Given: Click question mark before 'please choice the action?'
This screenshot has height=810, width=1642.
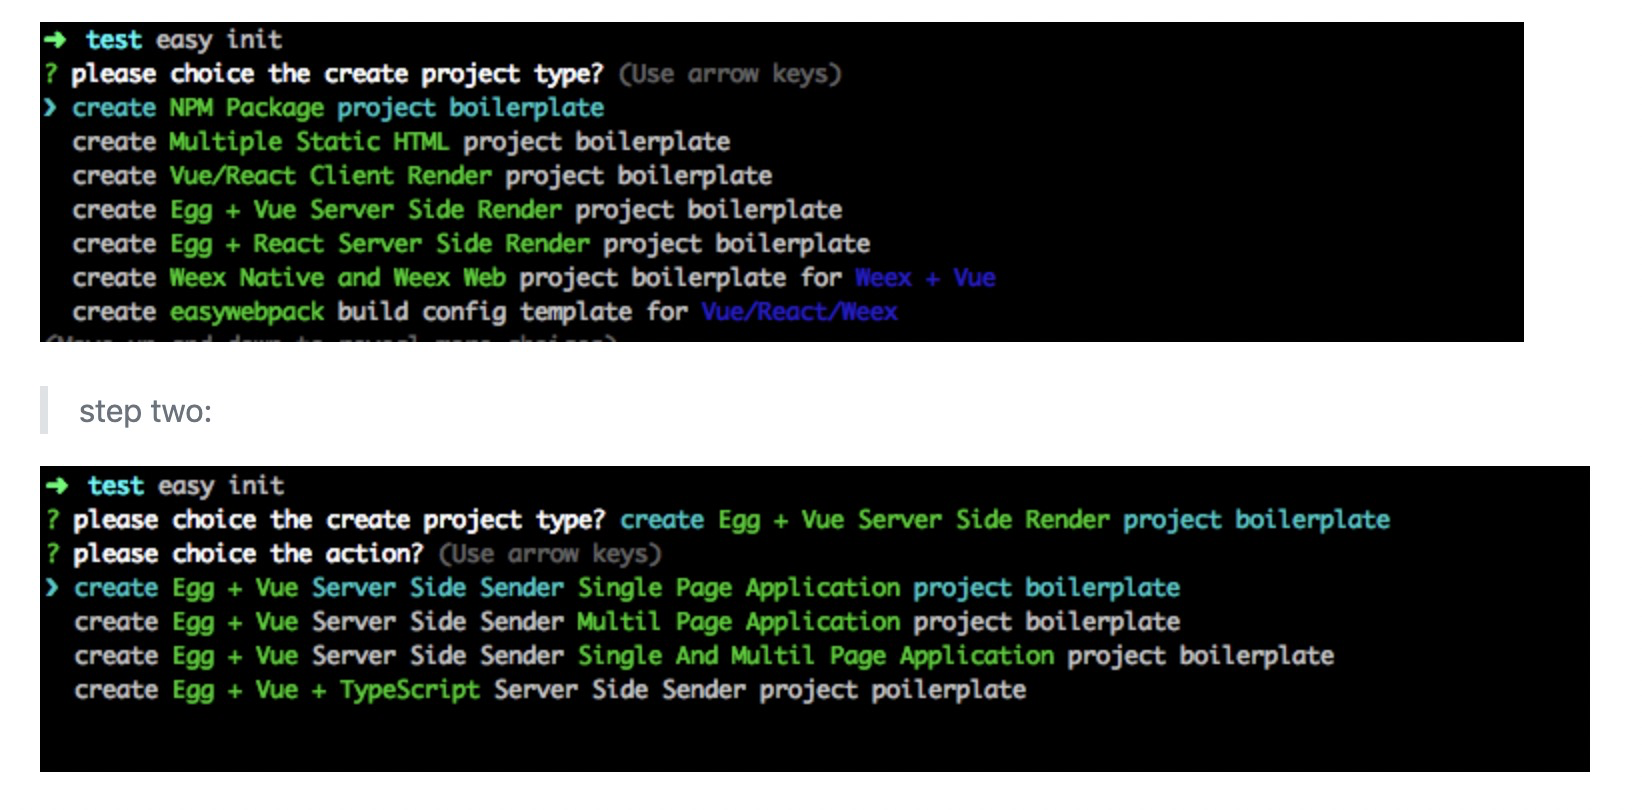Looking at the screenshot, I should (53, 554).
